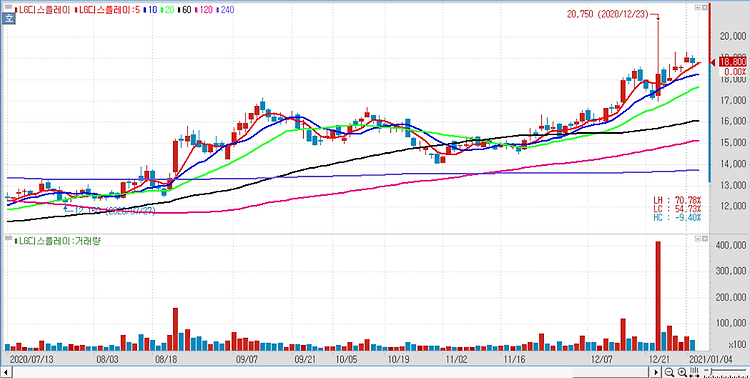This screenshot has height=378, width=750.
Task: Click the zoom out magnifier icon
Action: (x=670, y=372)
